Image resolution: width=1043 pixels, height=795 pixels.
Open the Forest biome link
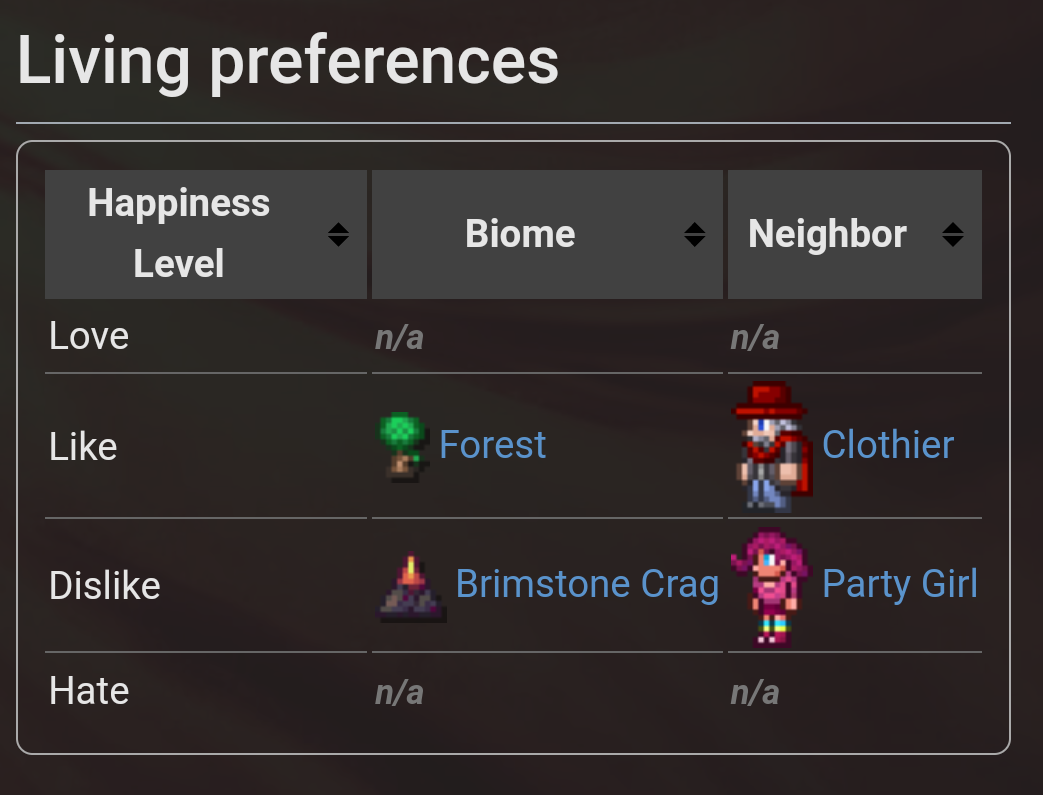[x=492, y=444]
